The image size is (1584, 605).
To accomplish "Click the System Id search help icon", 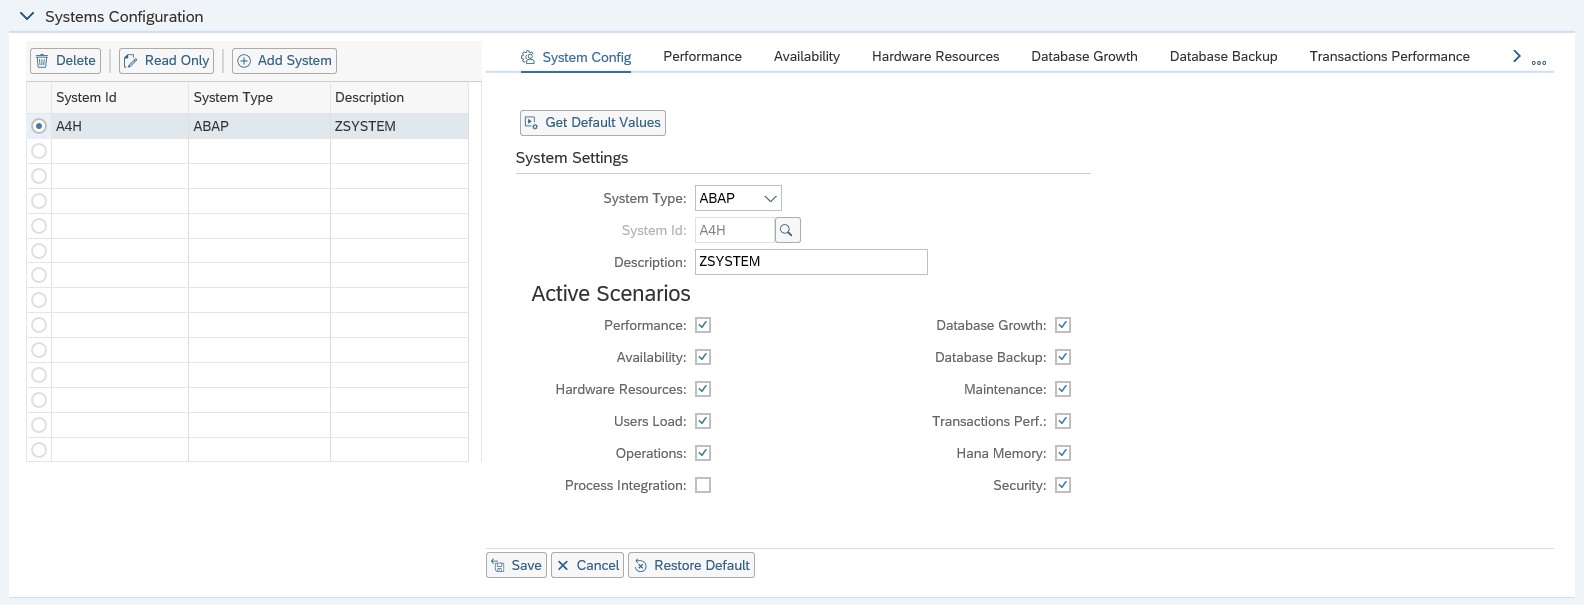I will (x=787, y=230).
